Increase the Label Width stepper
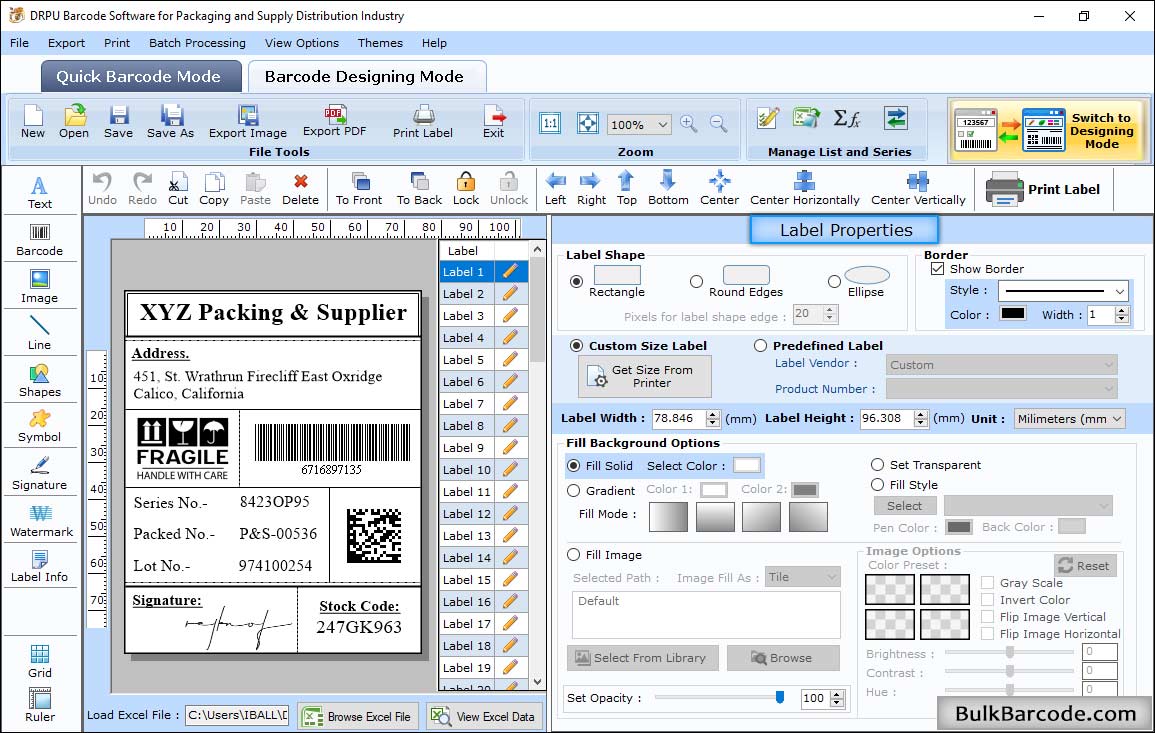1155x733 pixels. (x=712, y=414)
